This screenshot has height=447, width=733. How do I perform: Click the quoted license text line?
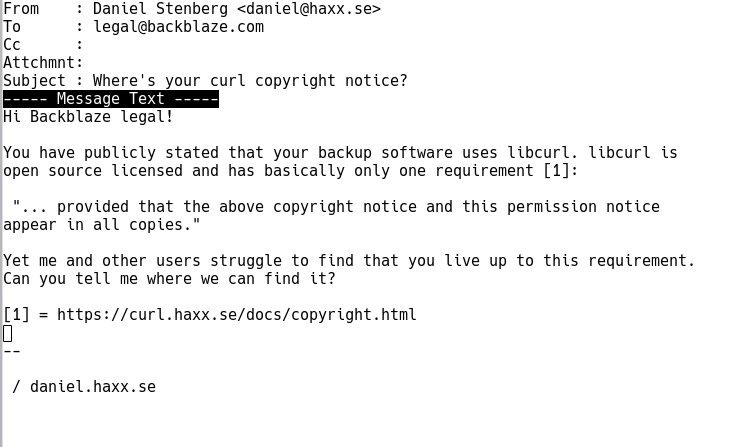[x=336, y=207]
